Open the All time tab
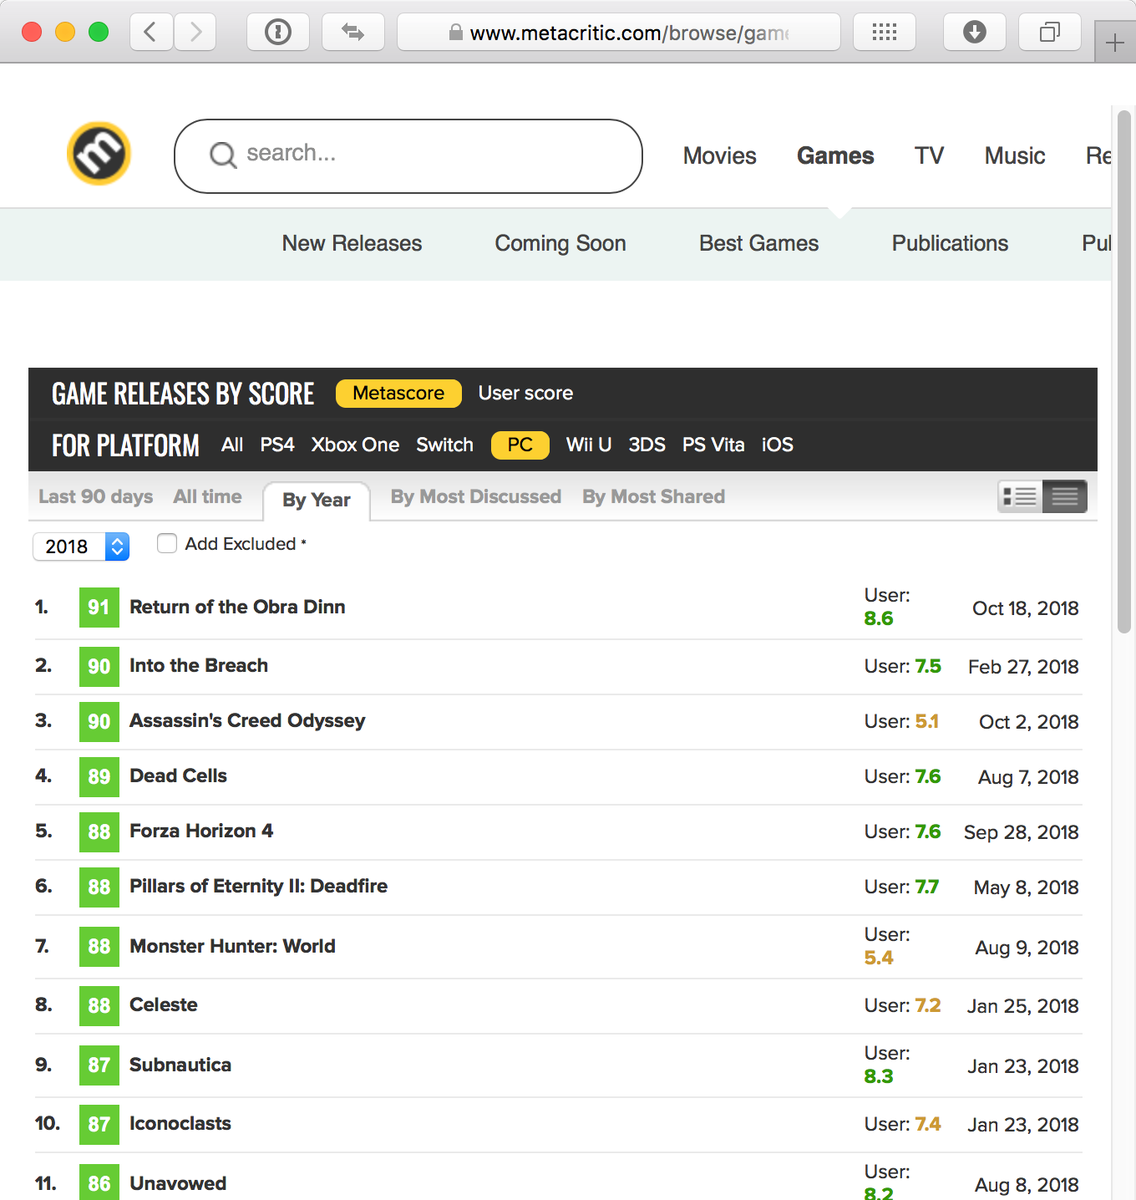 208,496
